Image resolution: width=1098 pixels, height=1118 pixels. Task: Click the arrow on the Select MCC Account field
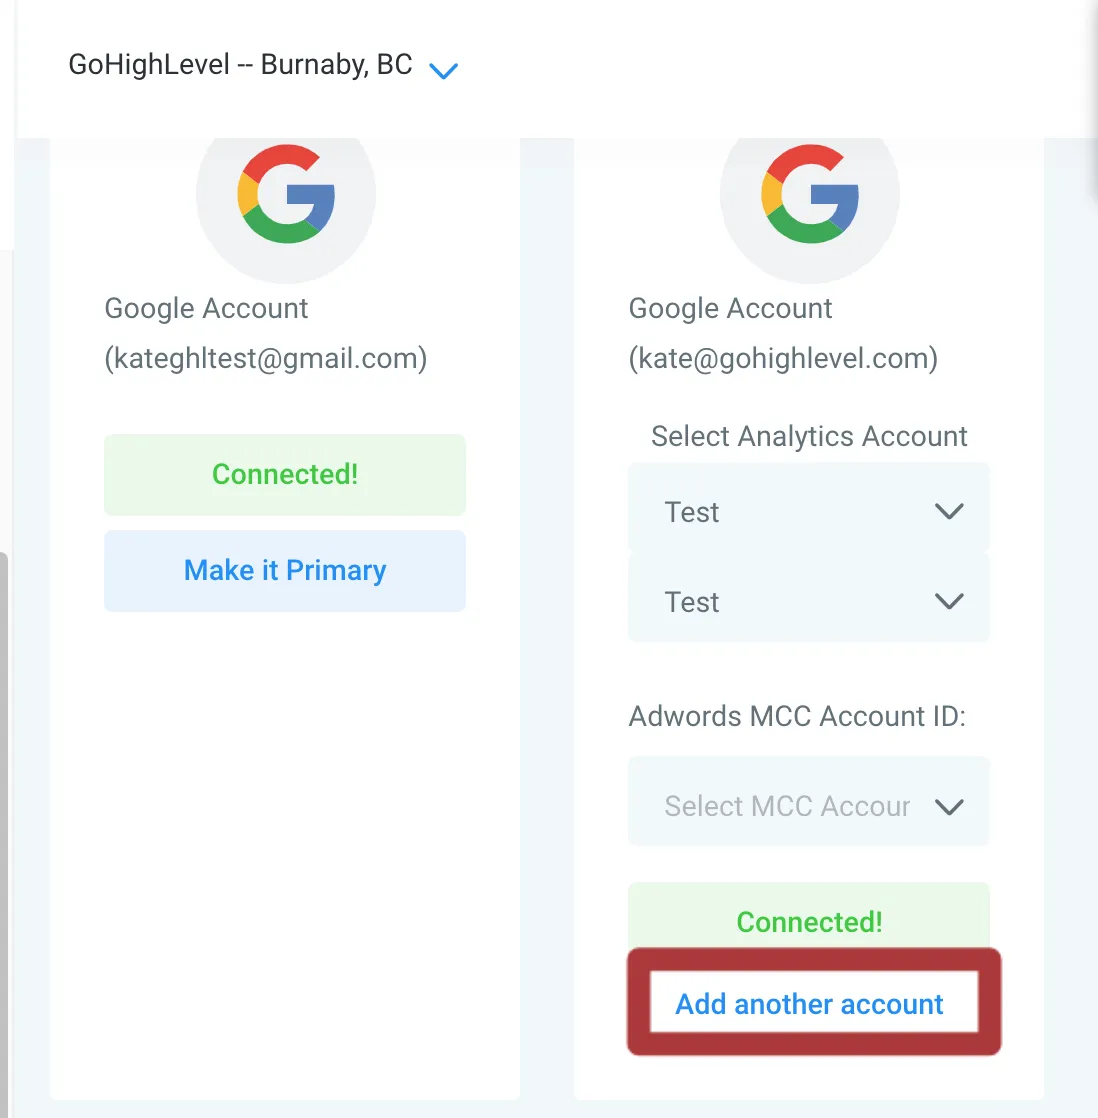949,806
